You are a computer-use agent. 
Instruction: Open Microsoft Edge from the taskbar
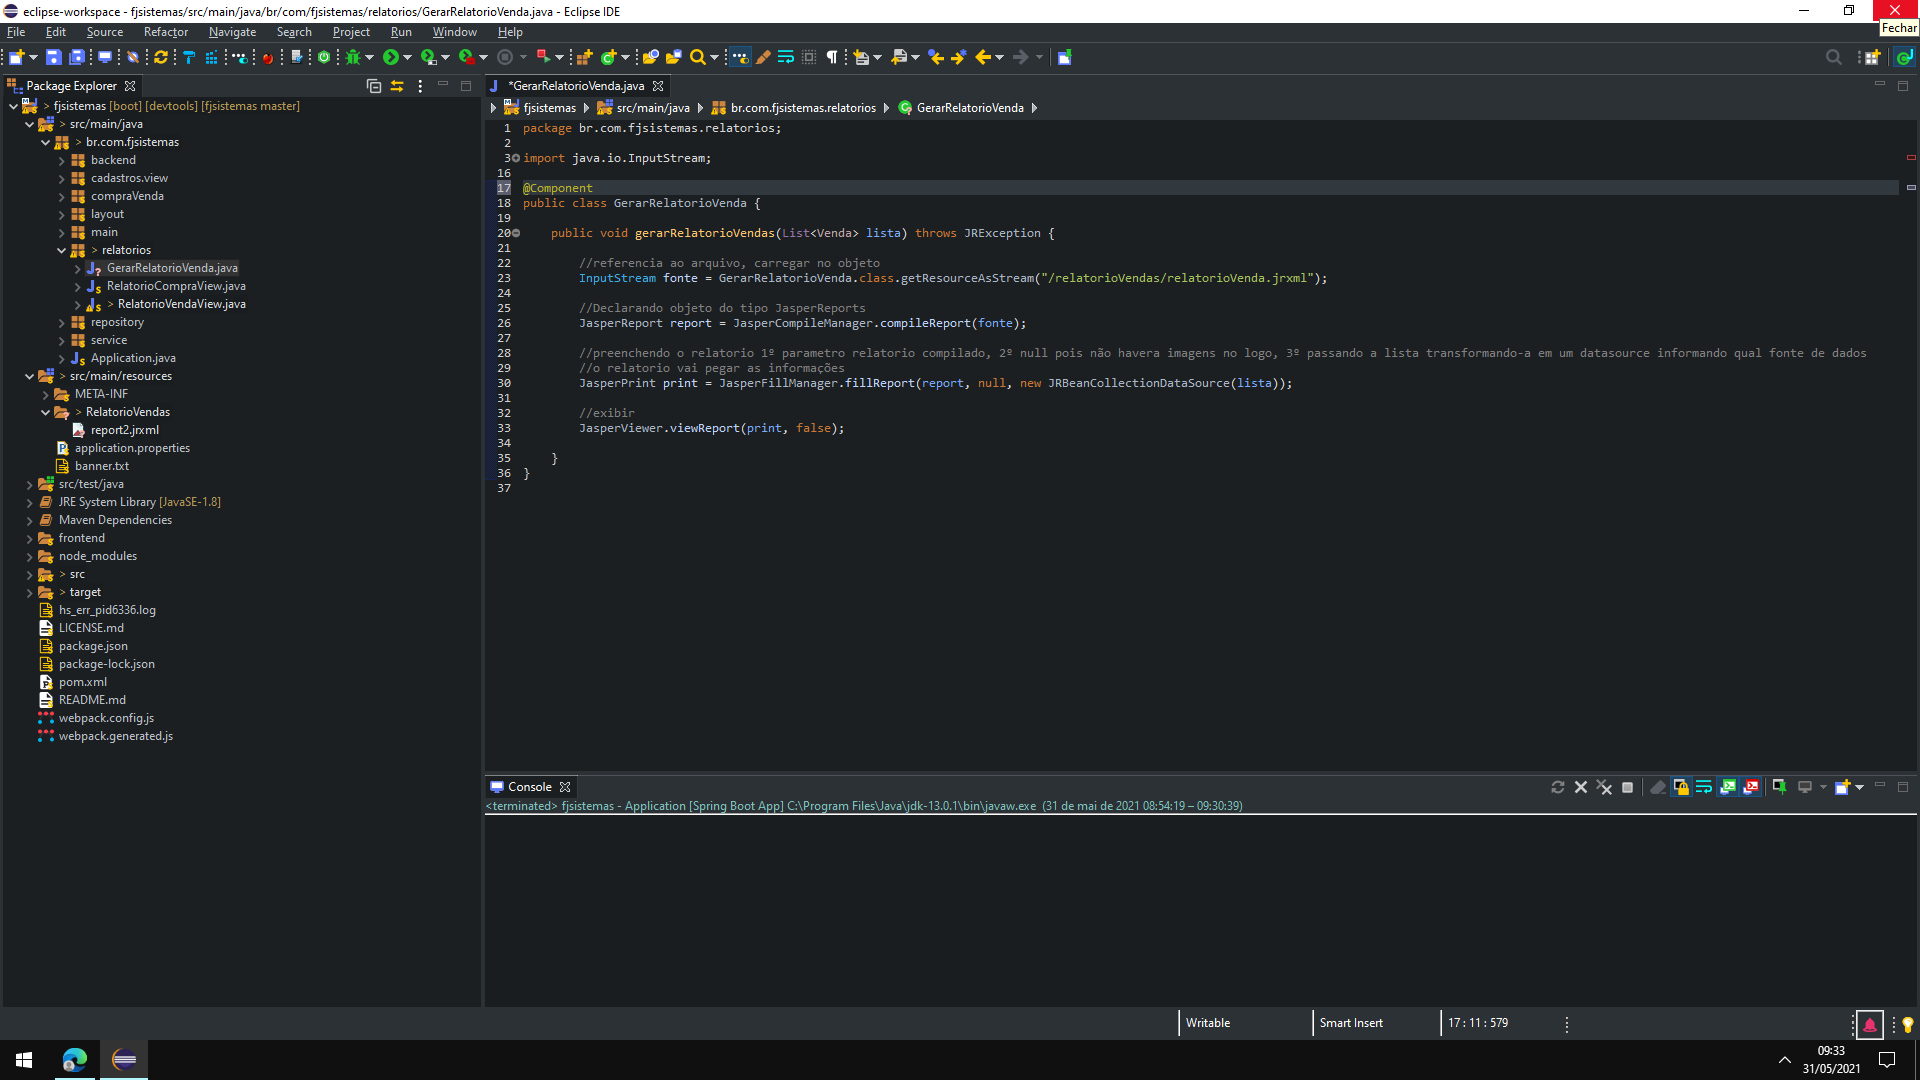pos(75,1060)
